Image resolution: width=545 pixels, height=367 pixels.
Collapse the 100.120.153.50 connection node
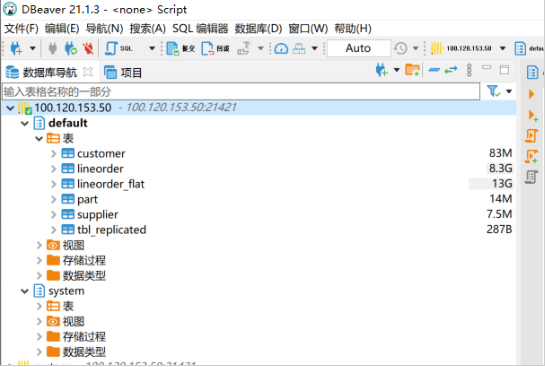pos(10,108)
